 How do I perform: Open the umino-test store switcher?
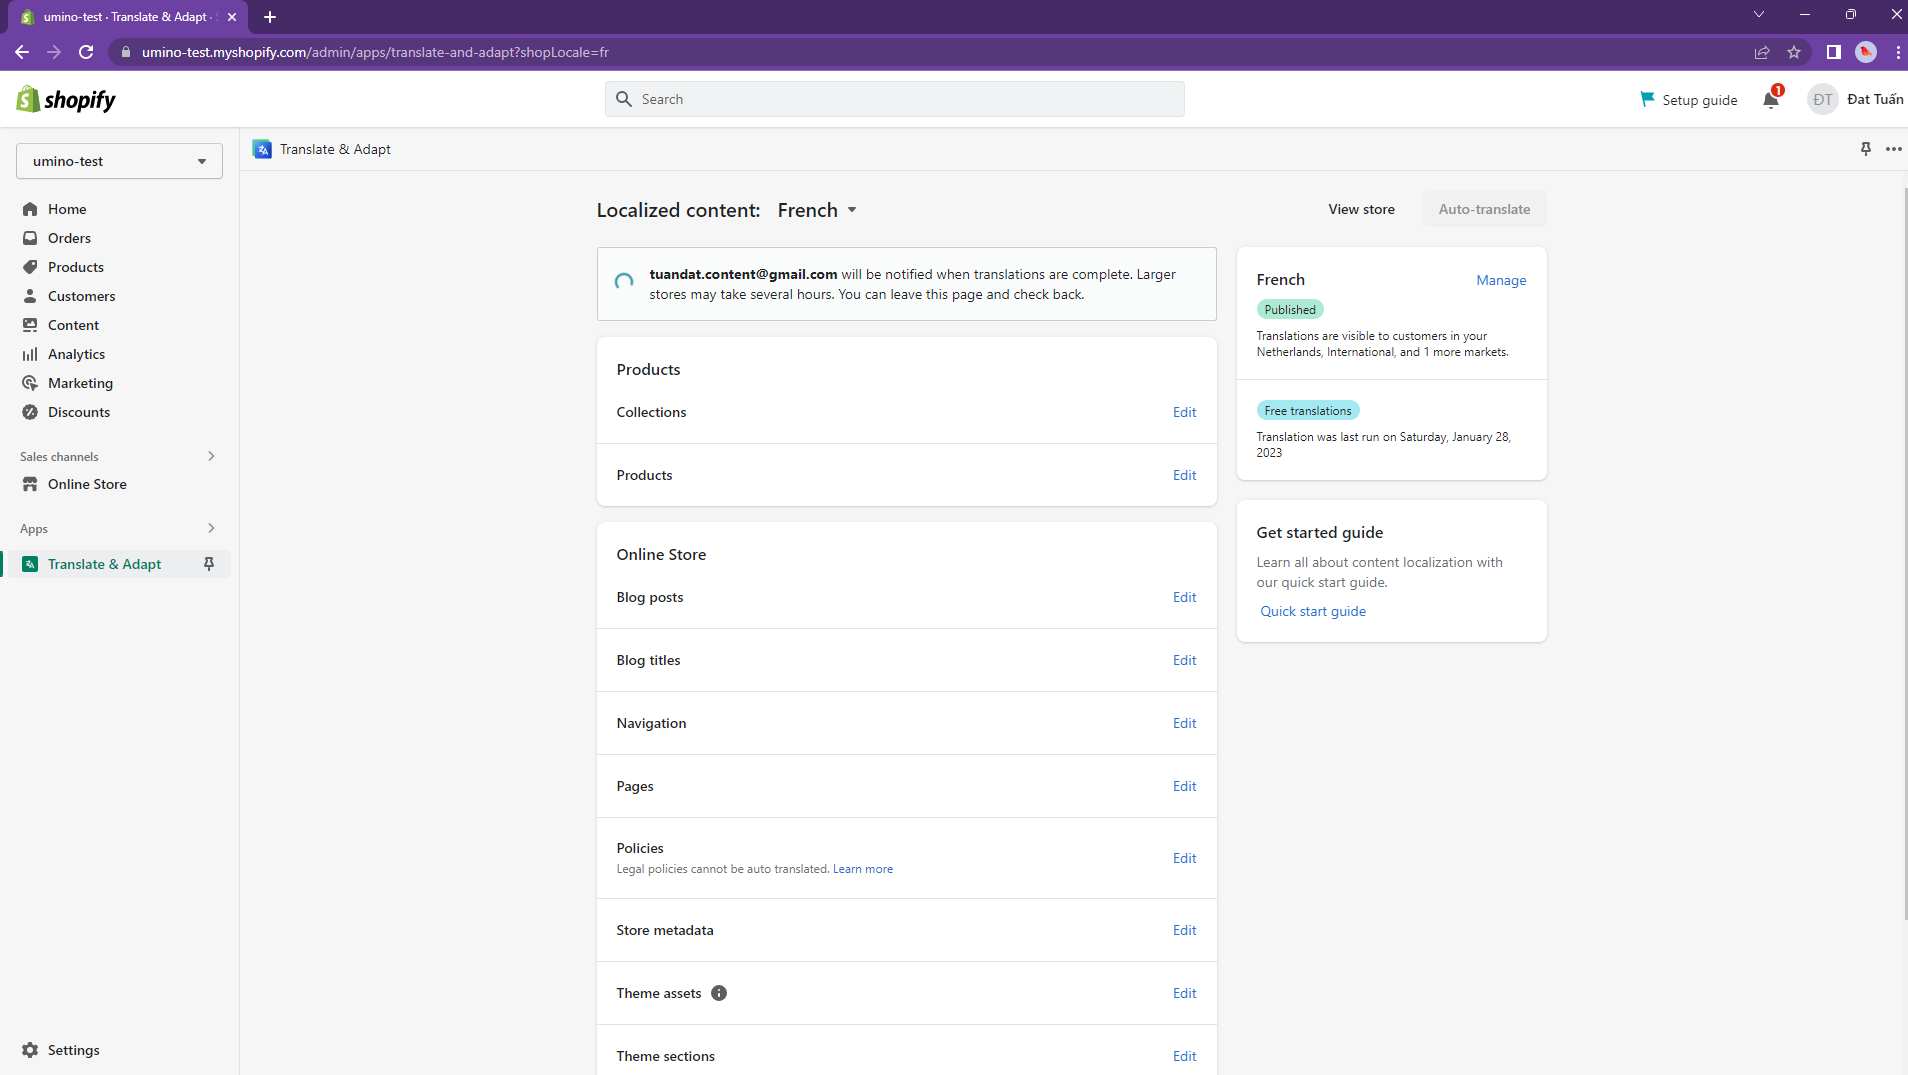[119, 161]
